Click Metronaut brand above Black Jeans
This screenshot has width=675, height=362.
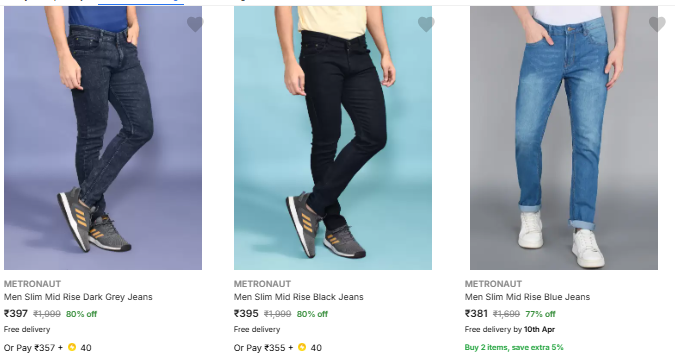tap(262, 284)
